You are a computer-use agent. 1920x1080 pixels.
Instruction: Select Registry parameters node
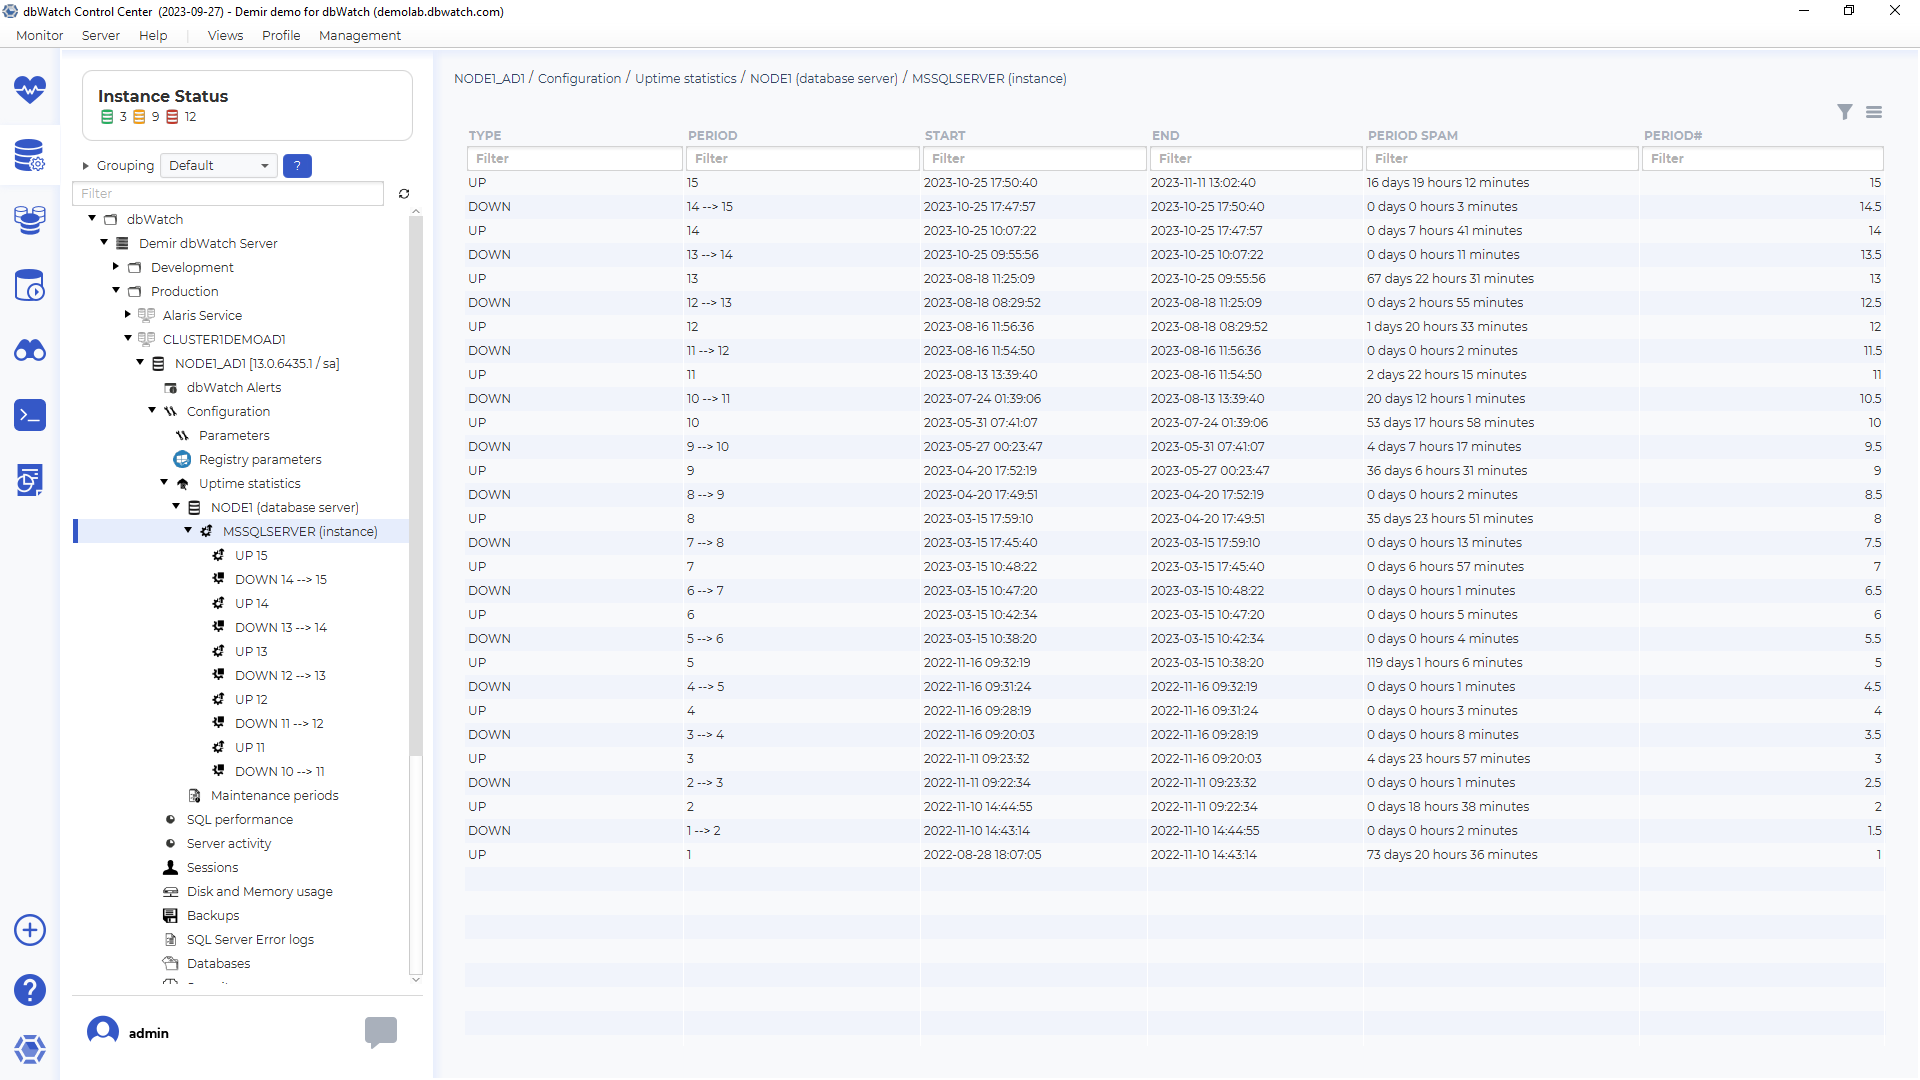[x=260, y=460]
